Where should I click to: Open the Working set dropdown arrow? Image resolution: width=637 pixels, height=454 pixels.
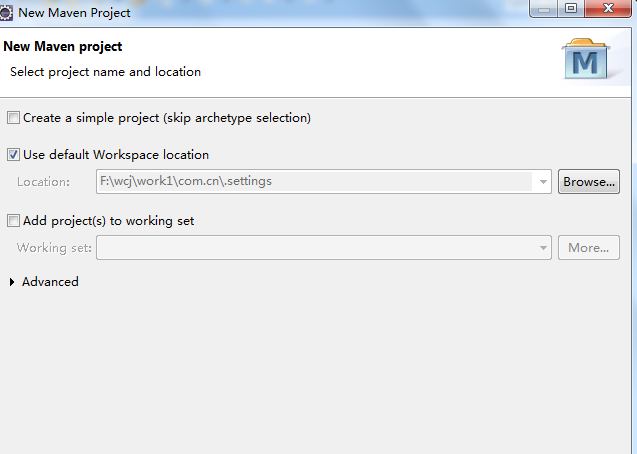[543, 248]
